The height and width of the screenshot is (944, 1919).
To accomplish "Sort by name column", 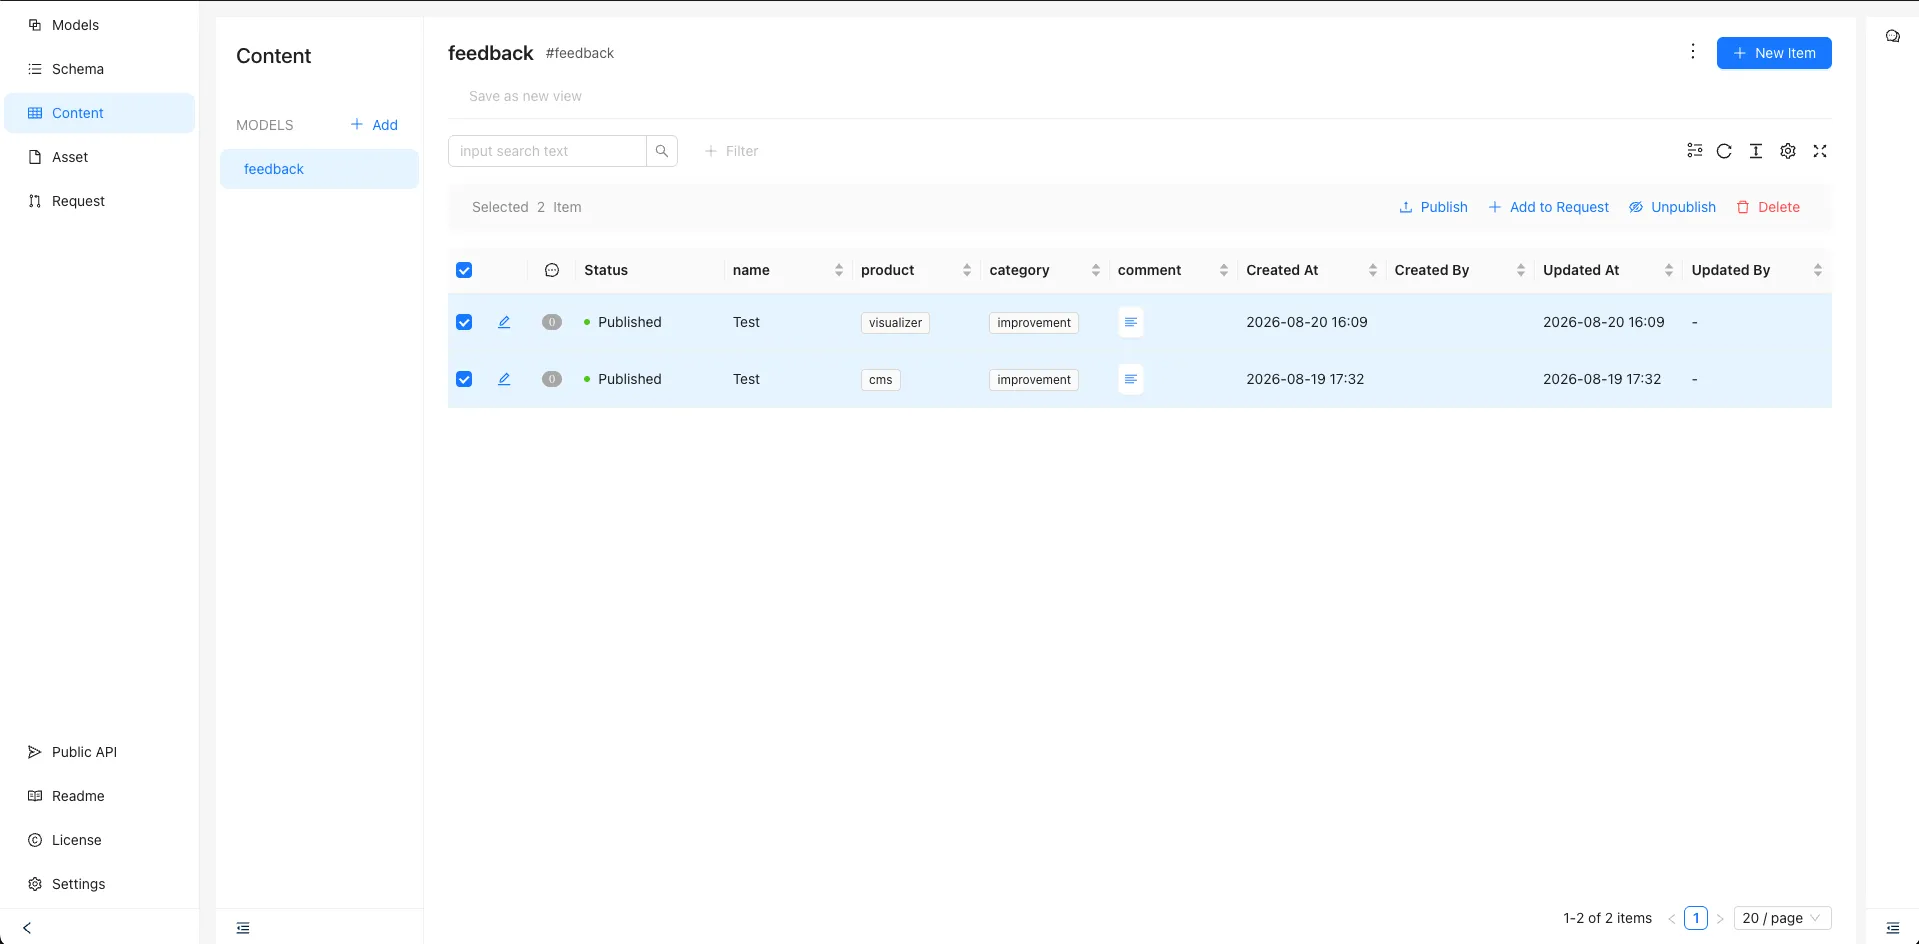I will point(839,270).
